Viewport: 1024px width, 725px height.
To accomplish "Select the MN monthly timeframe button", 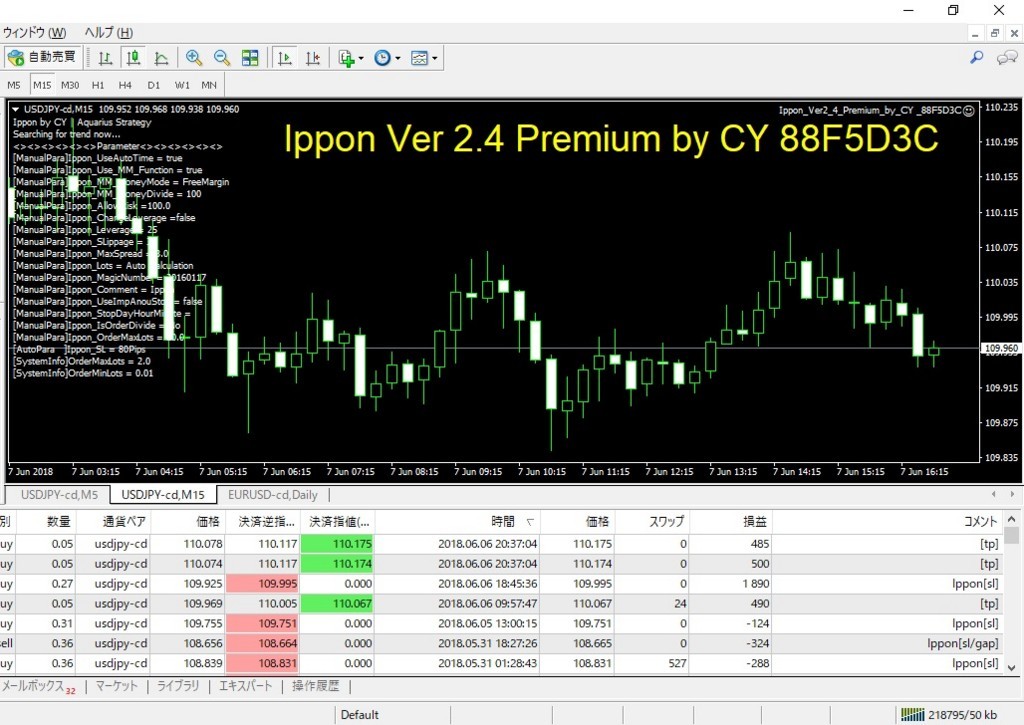I will [x=208, y=85].
